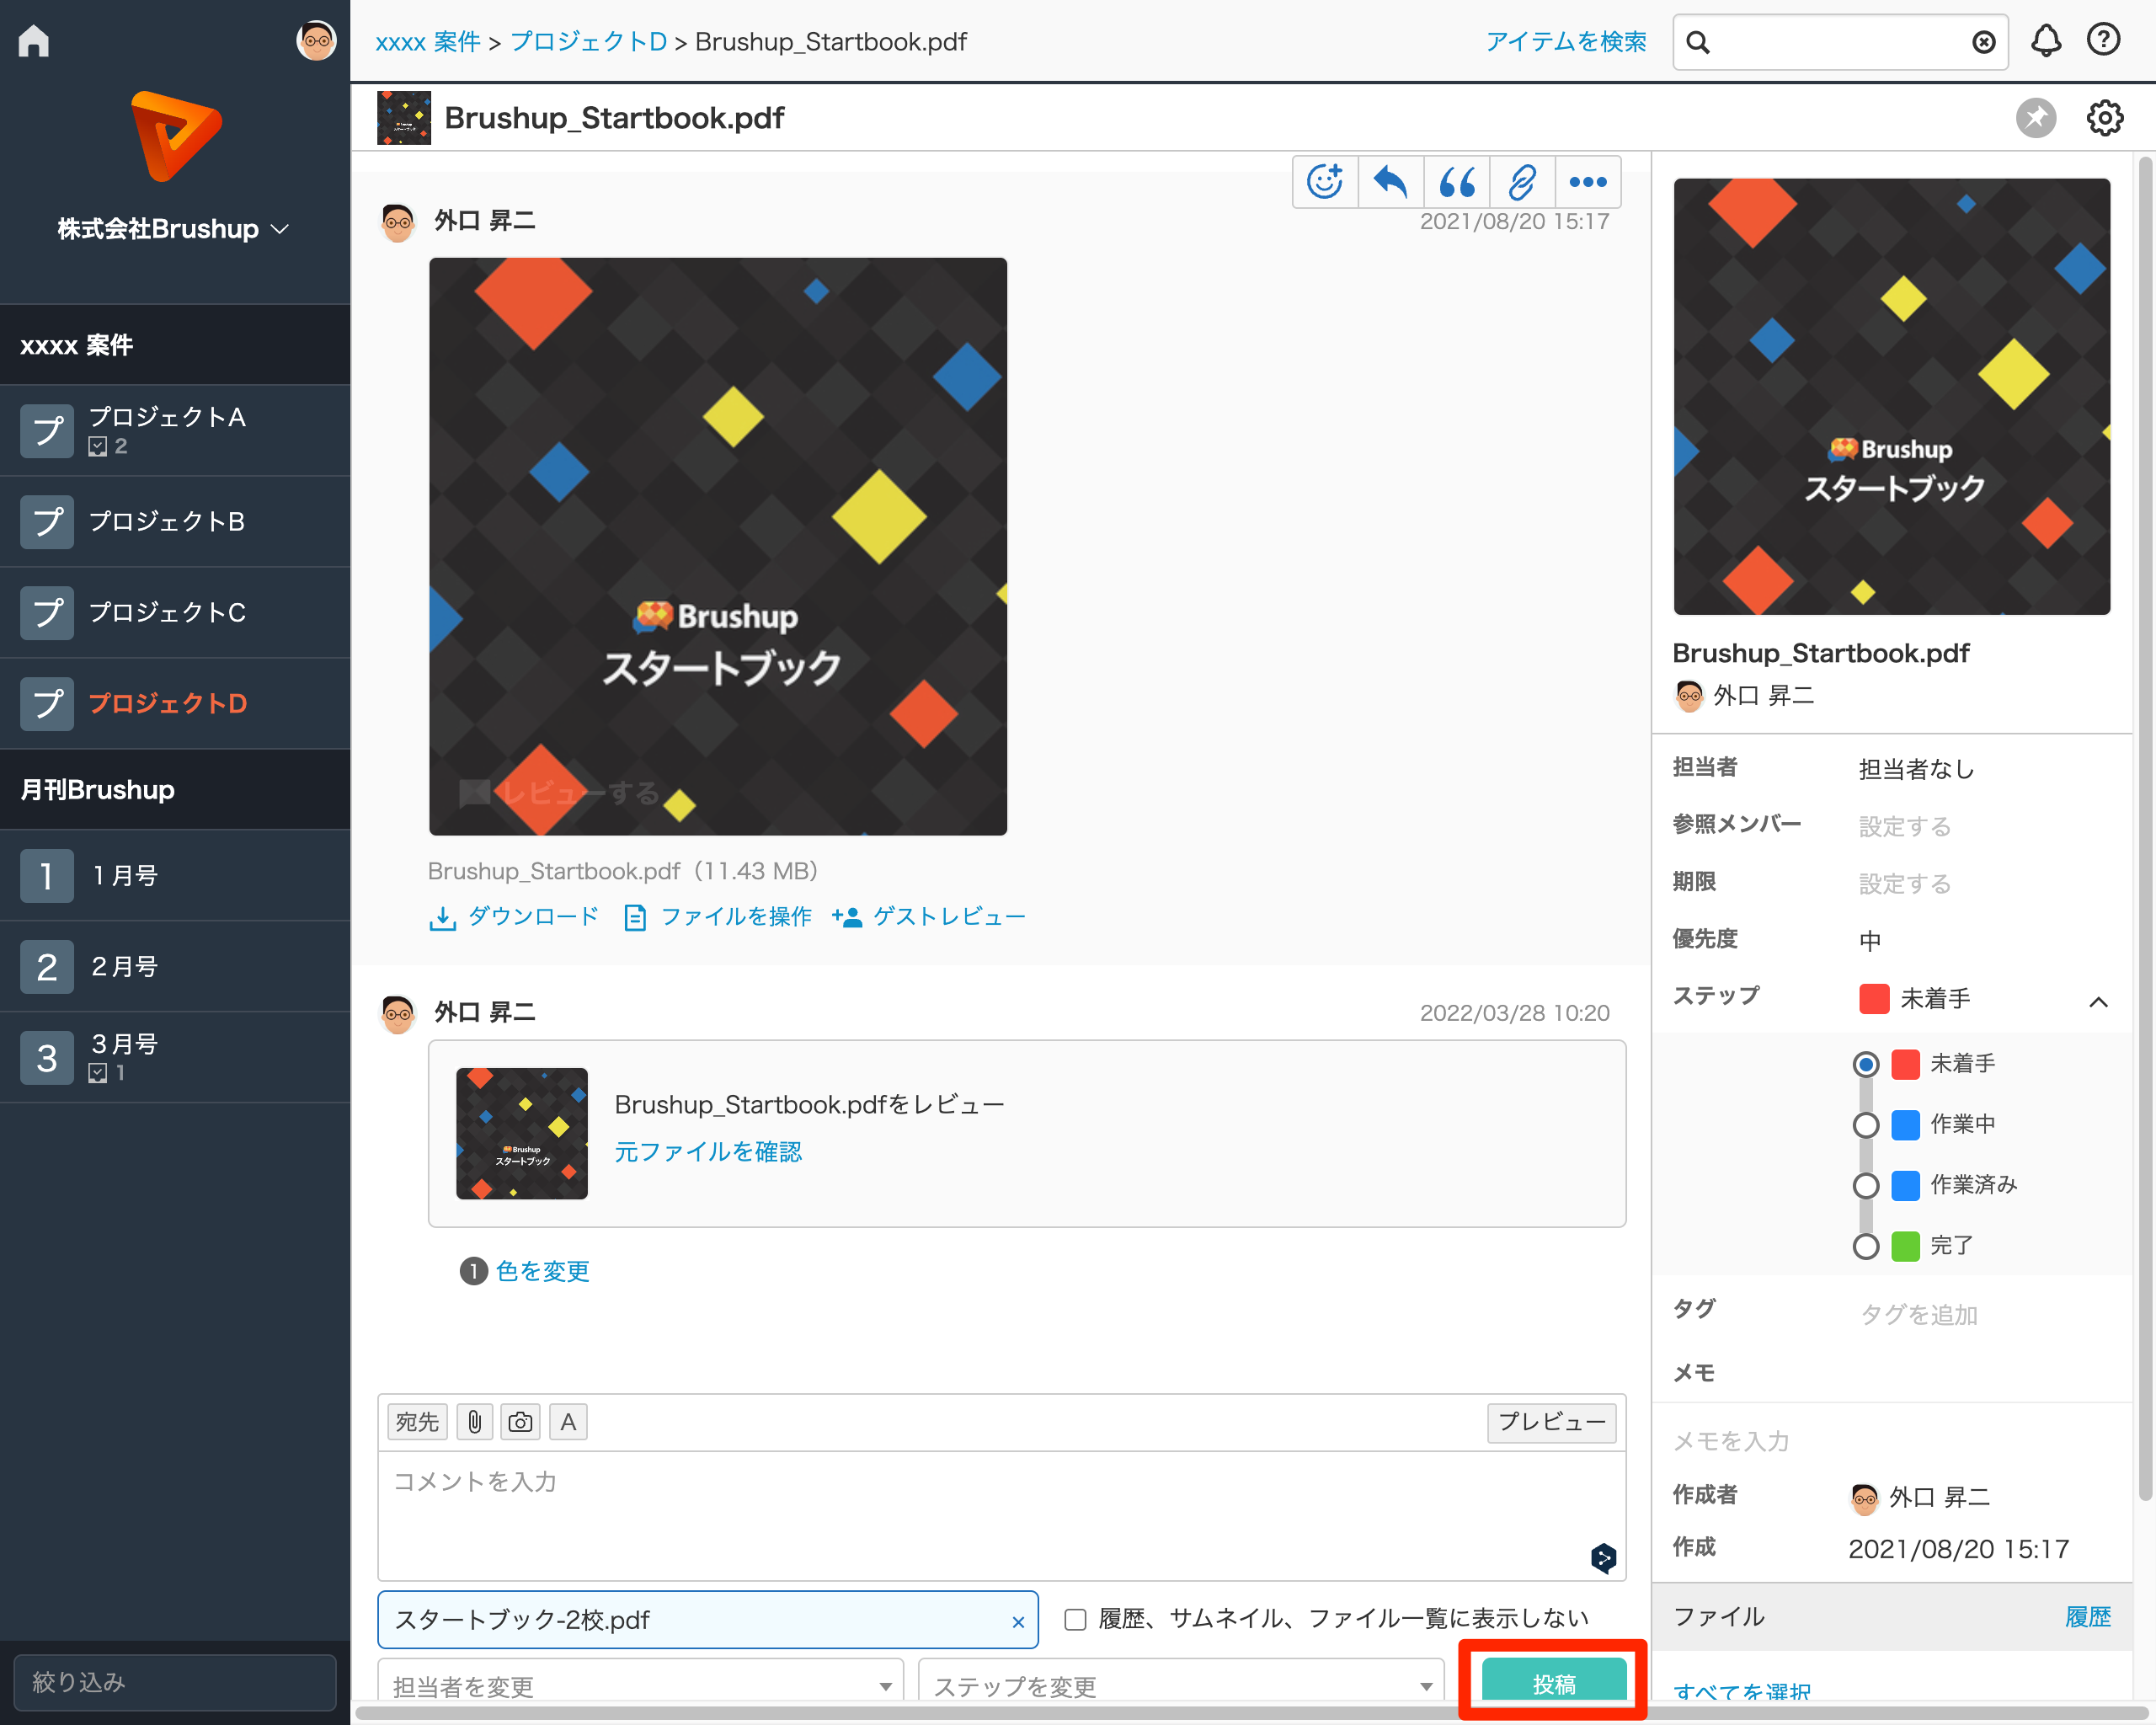Screen dimensions: 2156x1725
Task: Click the Brushup company logo
Action: pos(175,136)
